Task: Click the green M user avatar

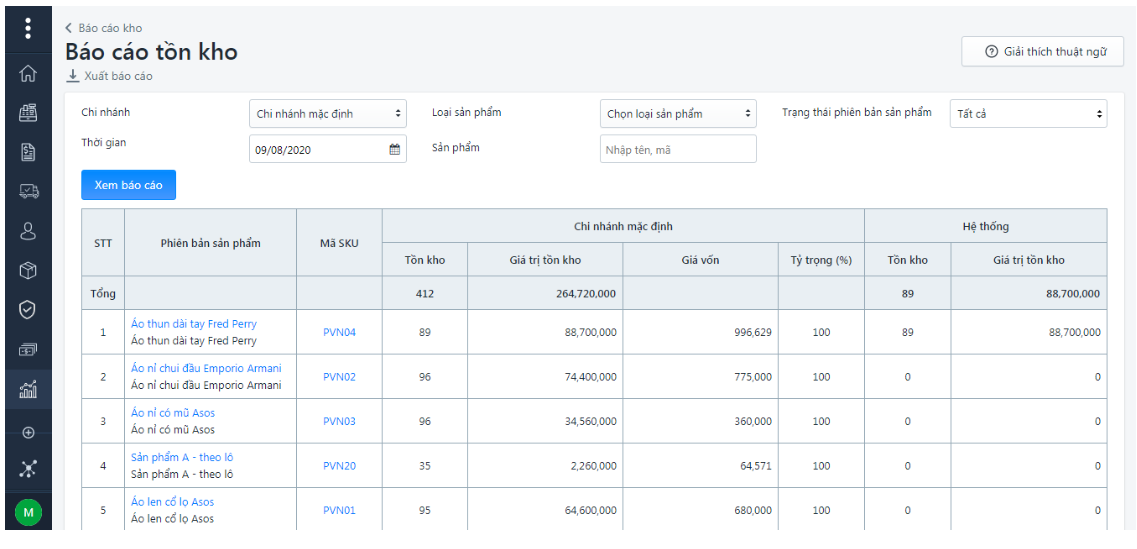Action: (x=28, y=512)
